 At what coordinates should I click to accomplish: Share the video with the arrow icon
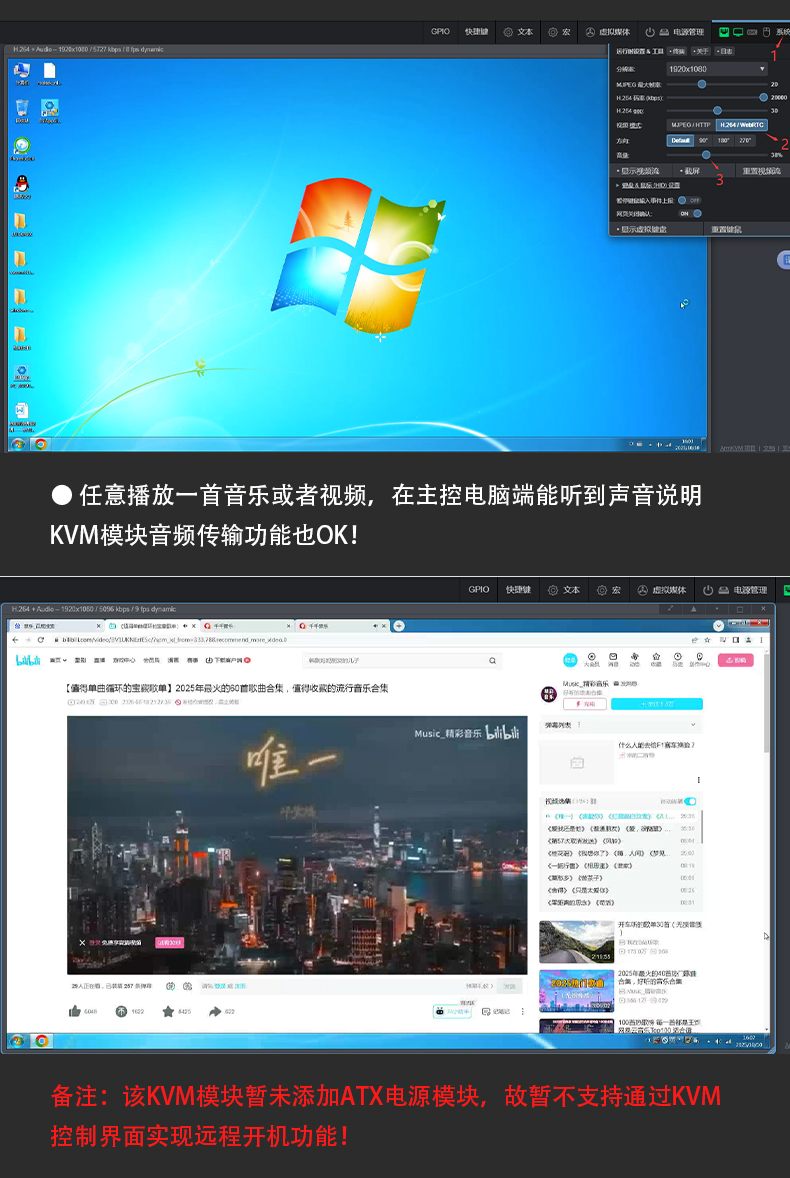click(x=214, y=1011)
